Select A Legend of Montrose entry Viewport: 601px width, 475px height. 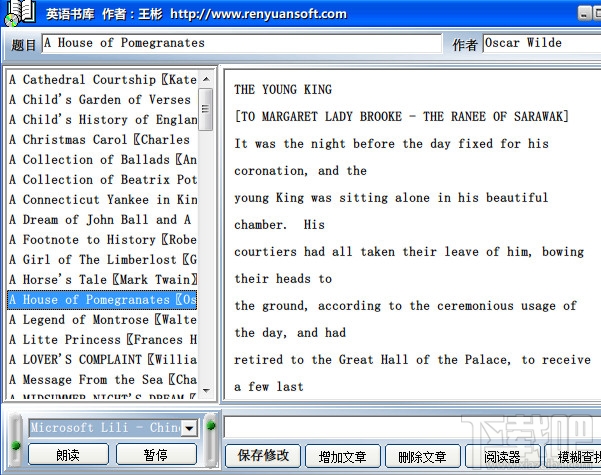click(x=103, y=319)
